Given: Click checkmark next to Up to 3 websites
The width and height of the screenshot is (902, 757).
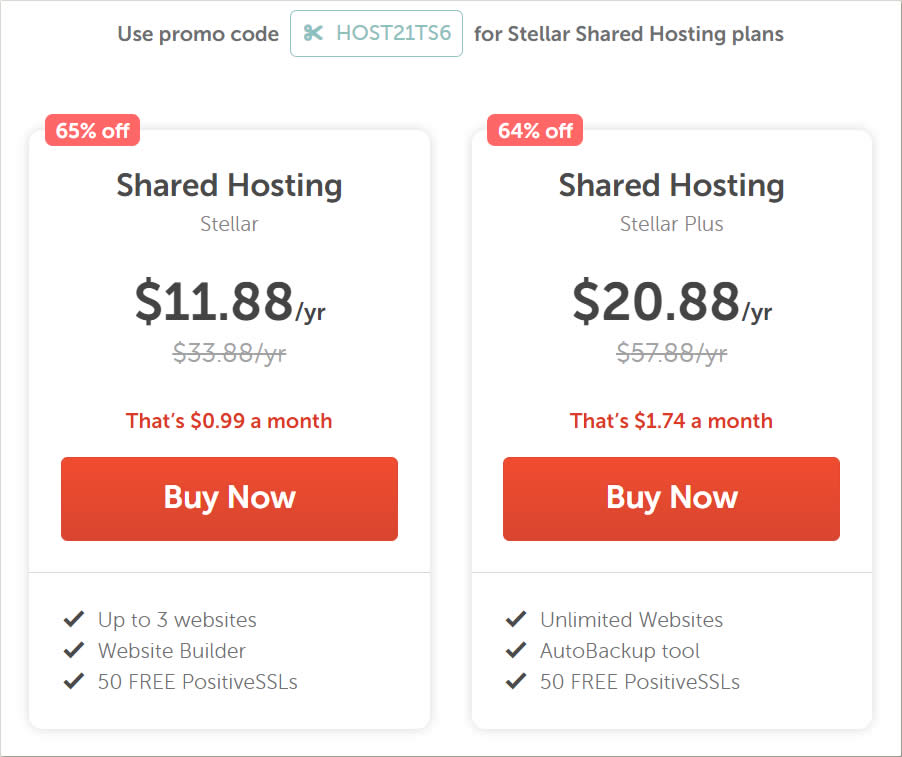Looking at the screenshot, I should click(x=74, y=619).
